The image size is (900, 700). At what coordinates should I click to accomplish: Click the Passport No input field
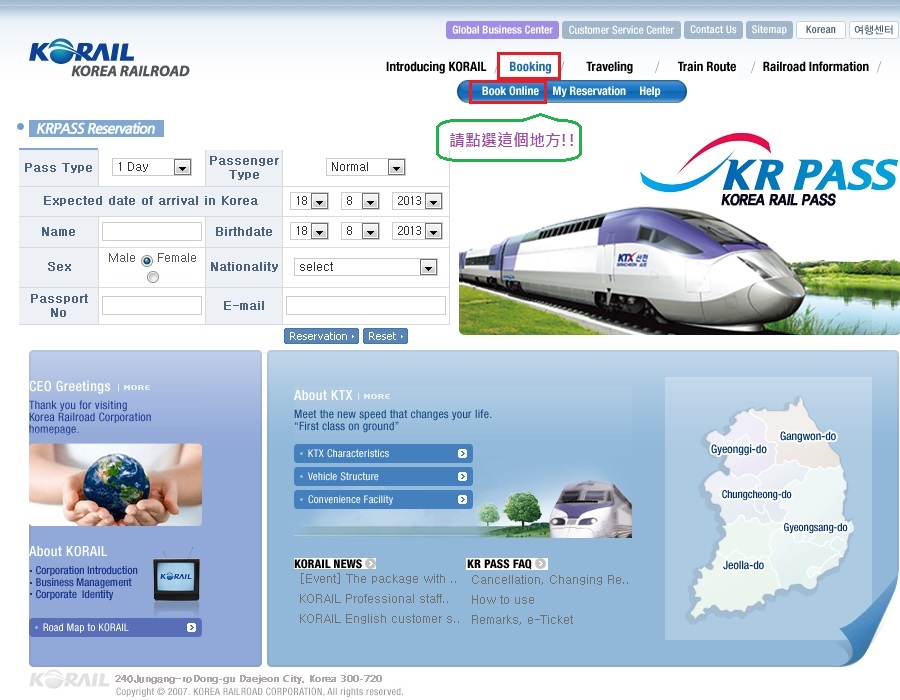pyautogui.click(x=152, y=305)
